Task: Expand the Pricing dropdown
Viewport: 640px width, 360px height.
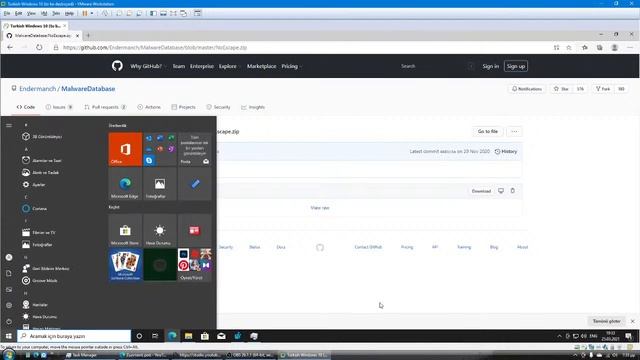Action: [x=291, y=66]
